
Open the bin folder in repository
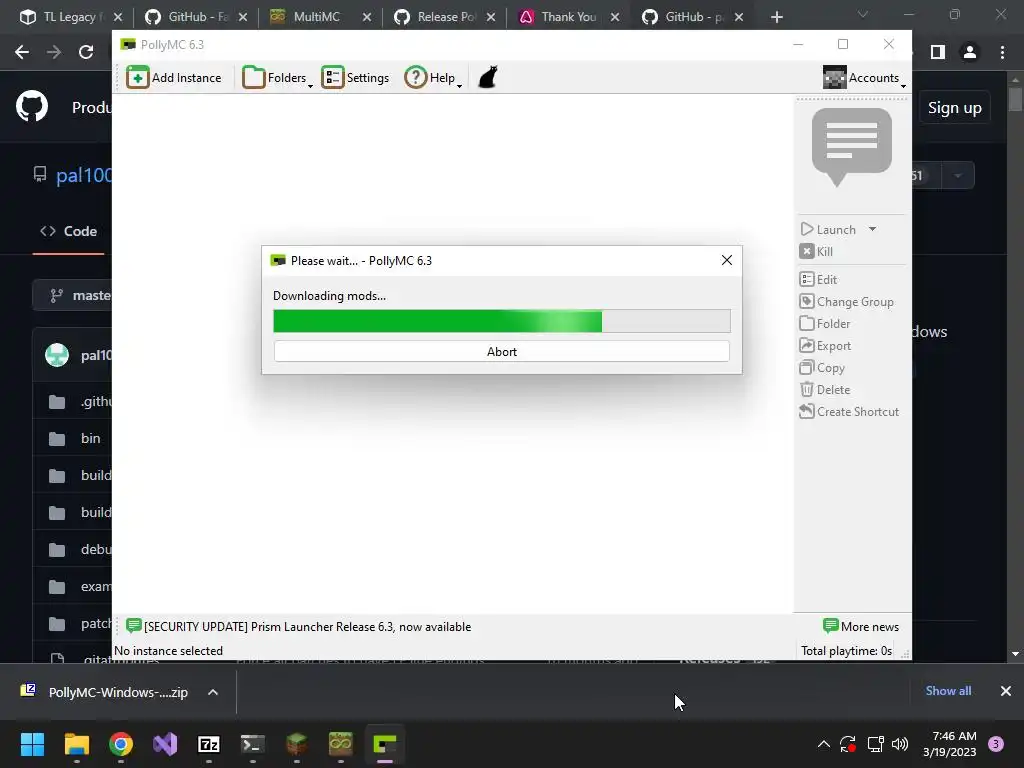coord(91,438)
